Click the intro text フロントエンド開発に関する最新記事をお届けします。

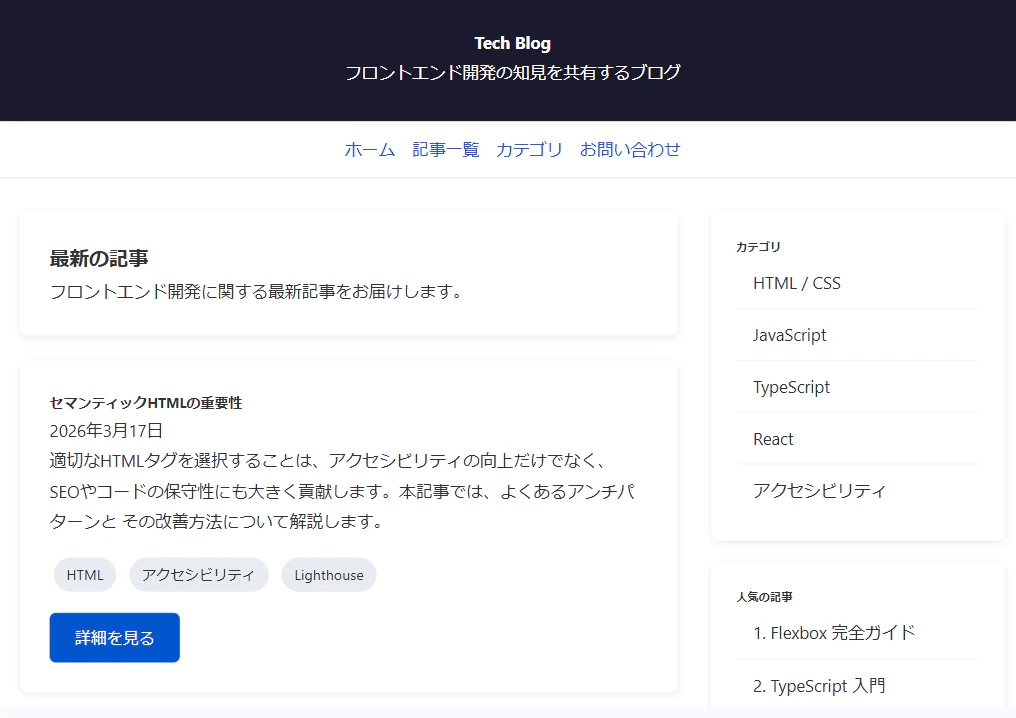[257, 292]
